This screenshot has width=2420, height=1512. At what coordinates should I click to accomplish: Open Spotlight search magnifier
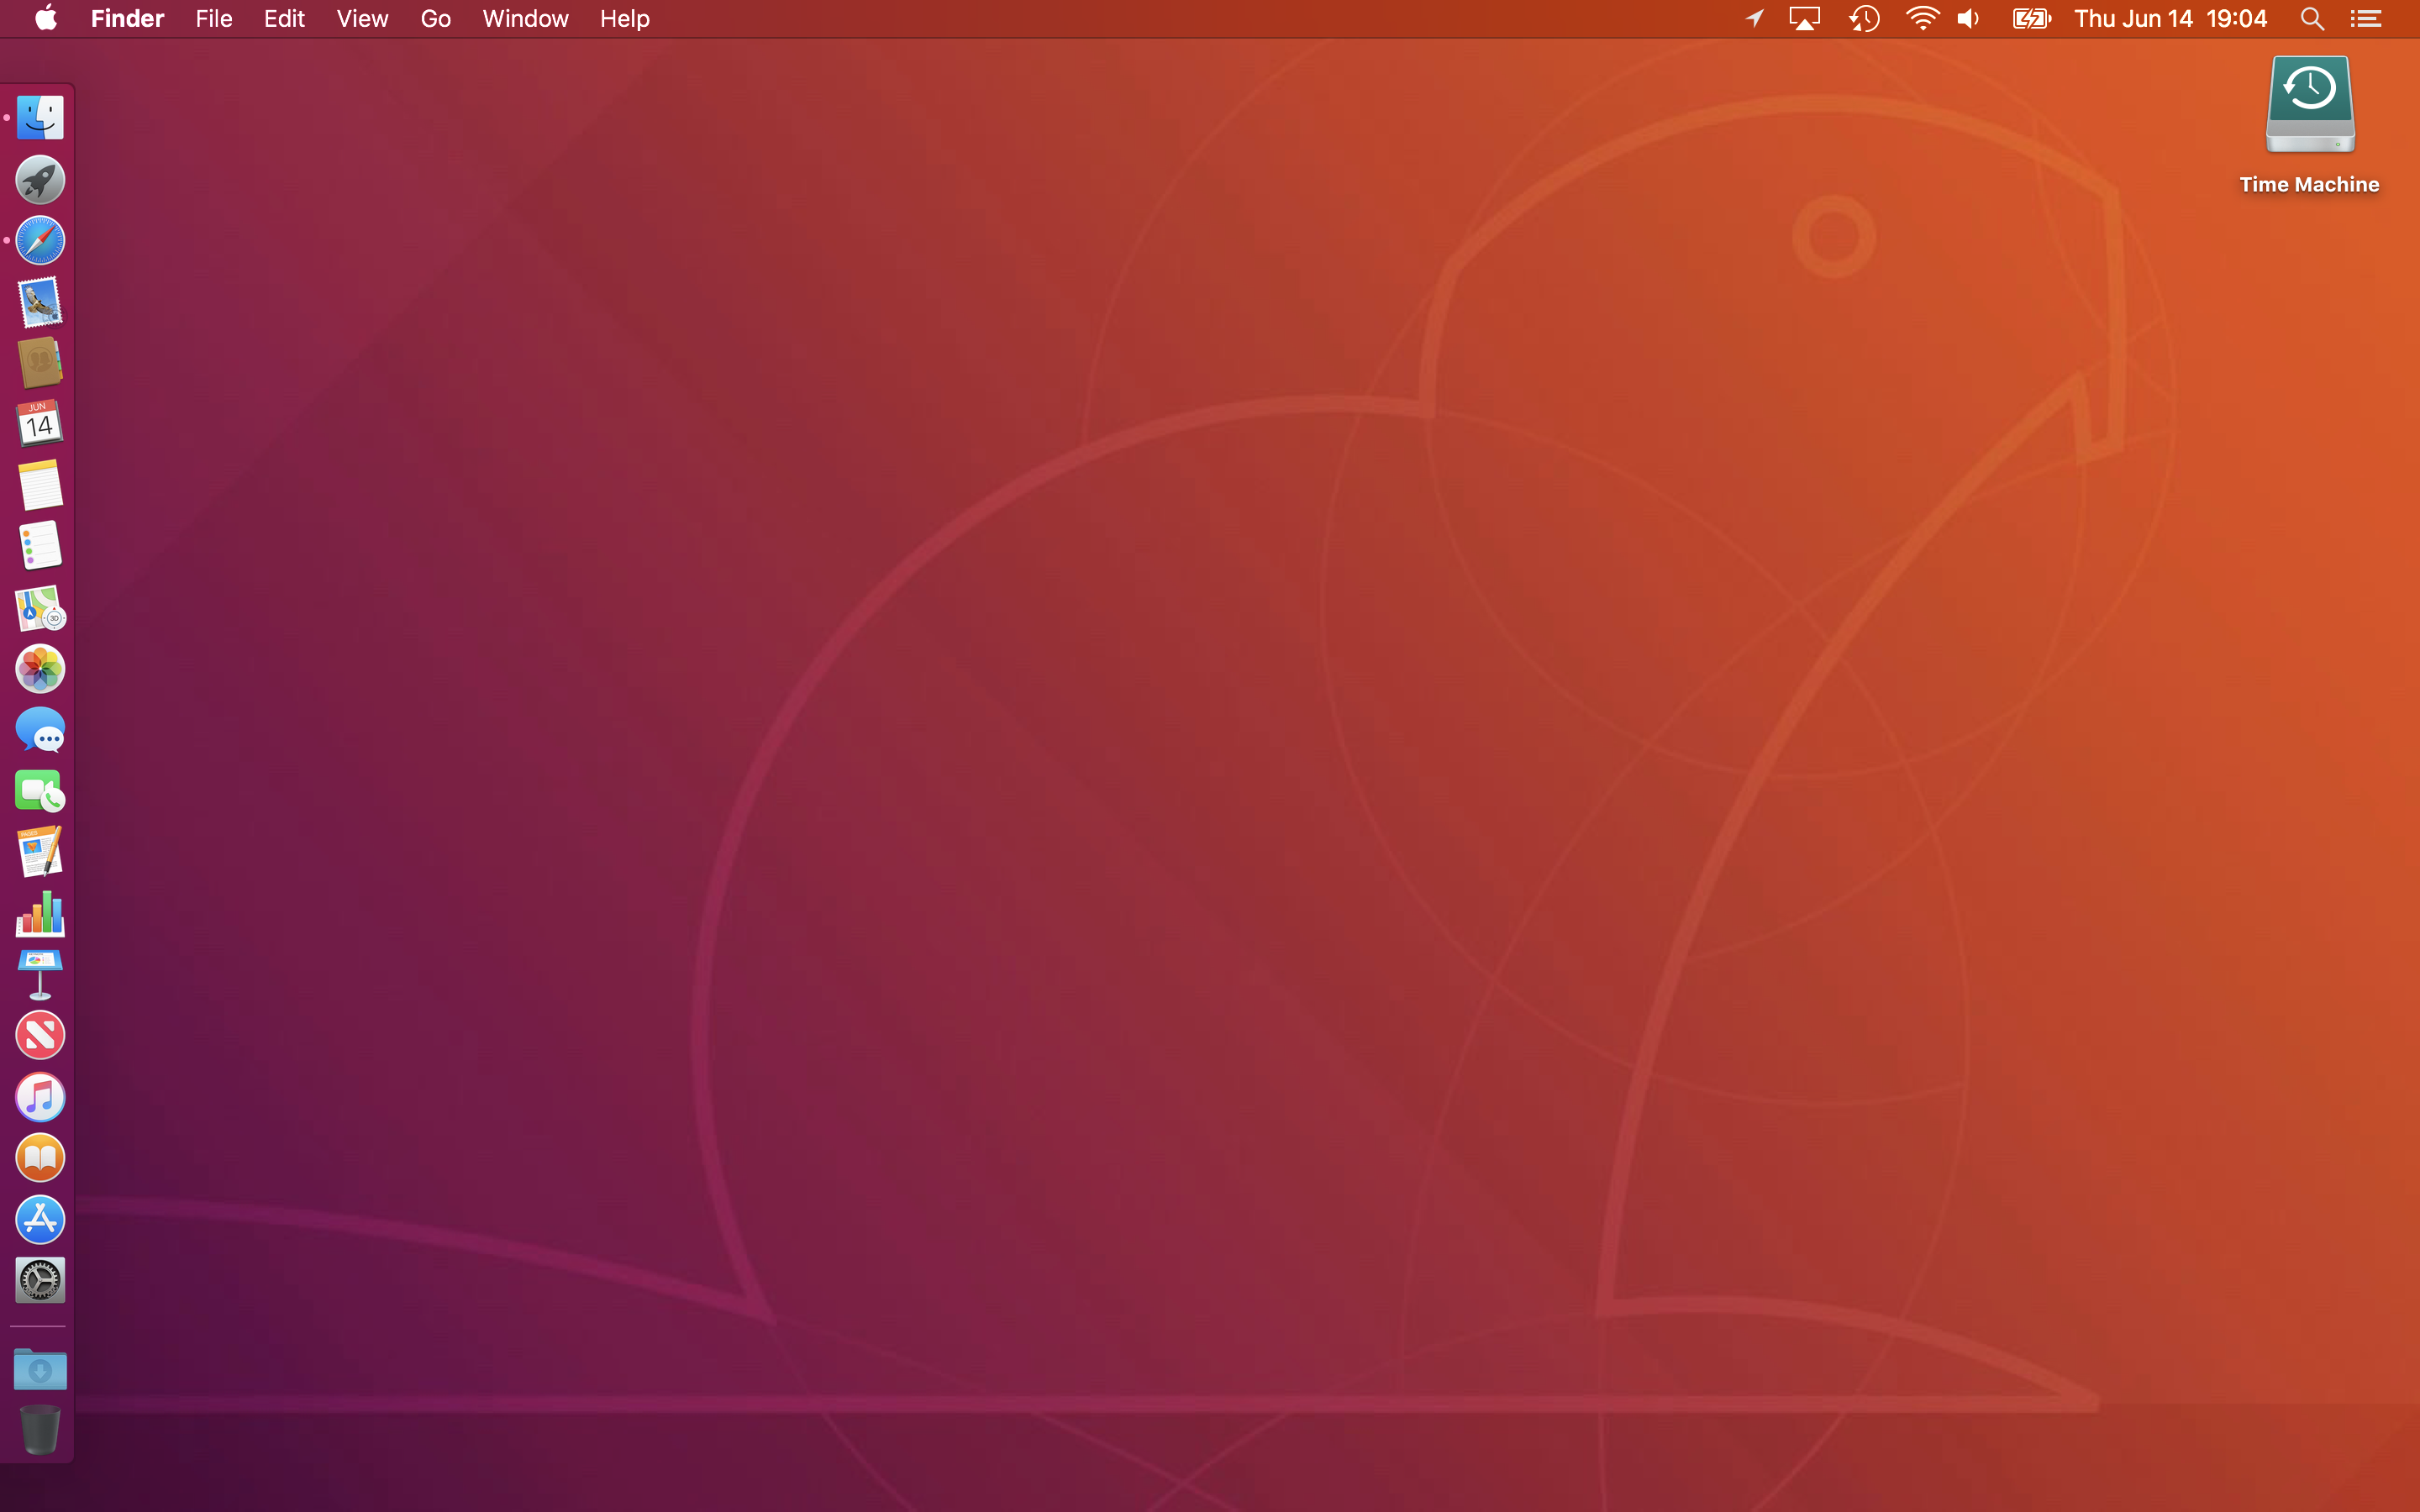[x=2311, y=18]
